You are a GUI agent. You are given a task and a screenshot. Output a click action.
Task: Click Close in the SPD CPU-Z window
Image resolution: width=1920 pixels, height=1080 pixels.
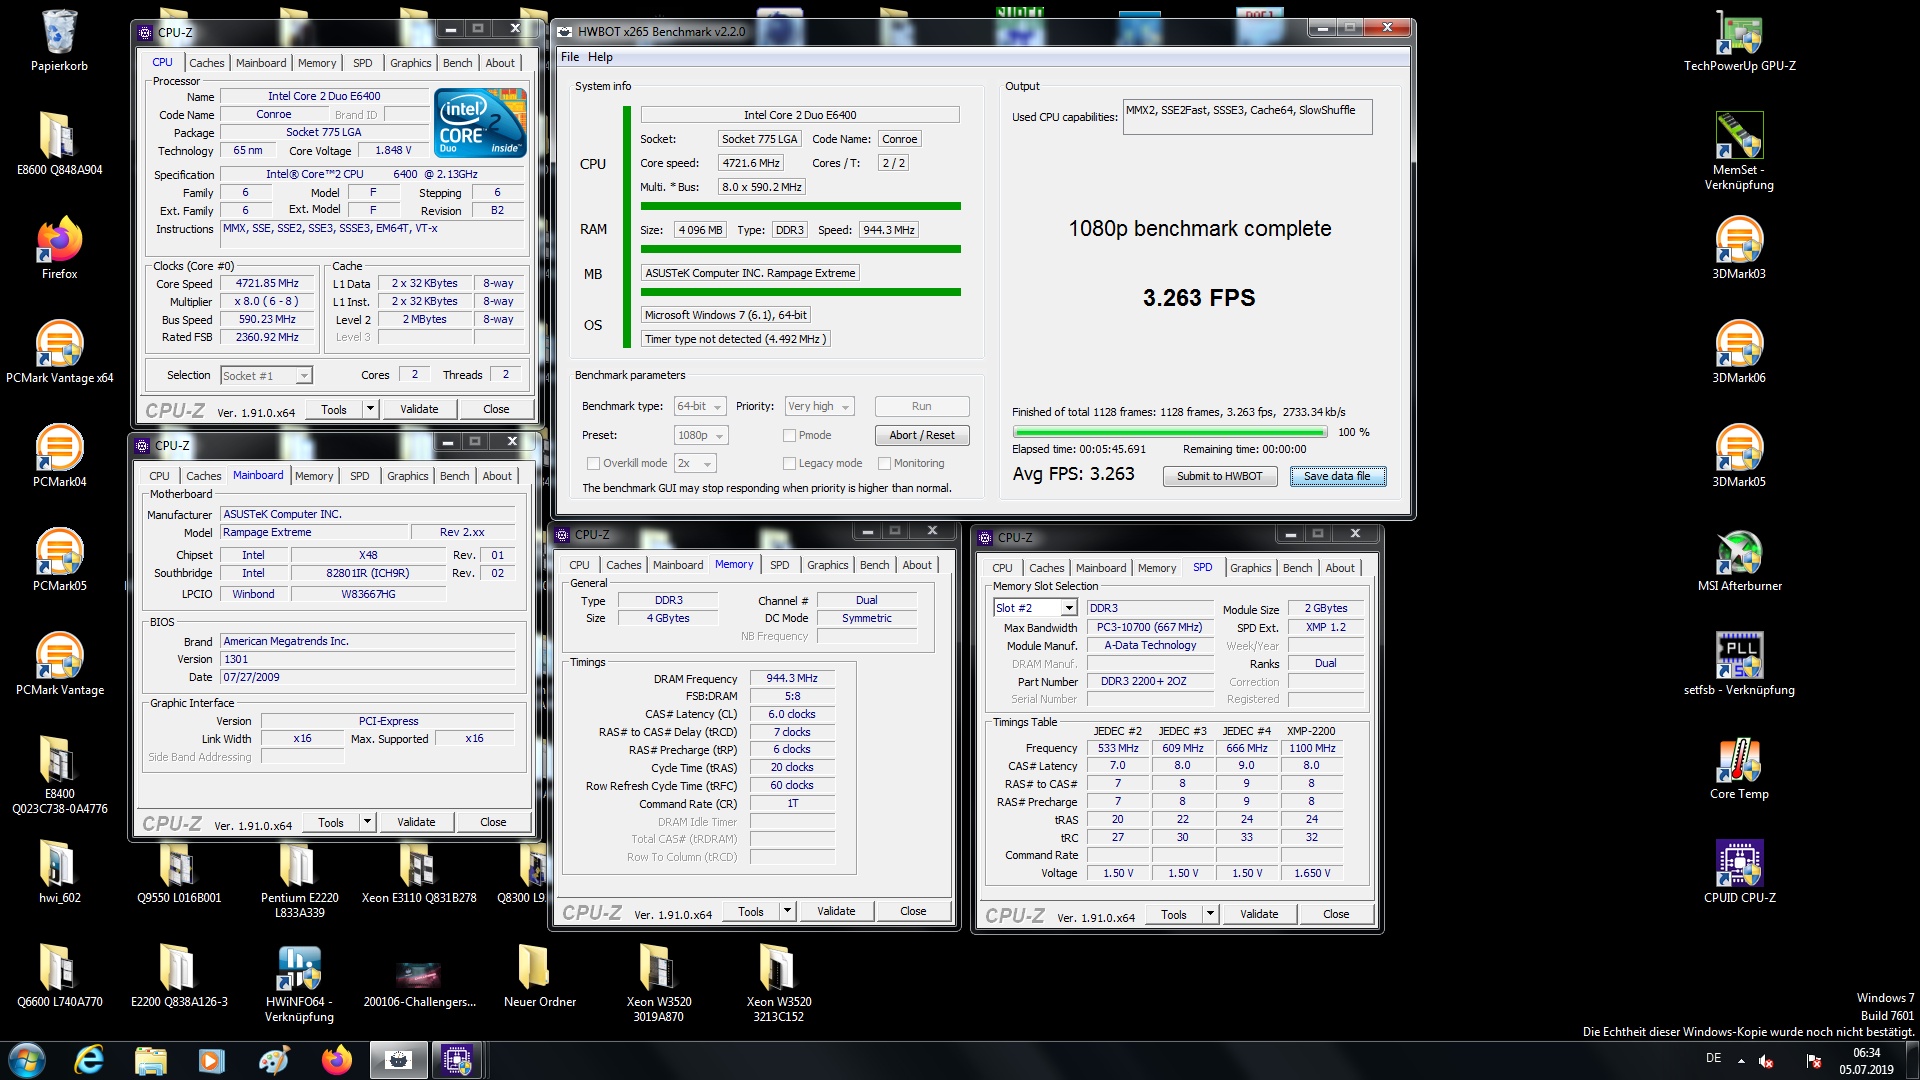[x=1336, y=914]
